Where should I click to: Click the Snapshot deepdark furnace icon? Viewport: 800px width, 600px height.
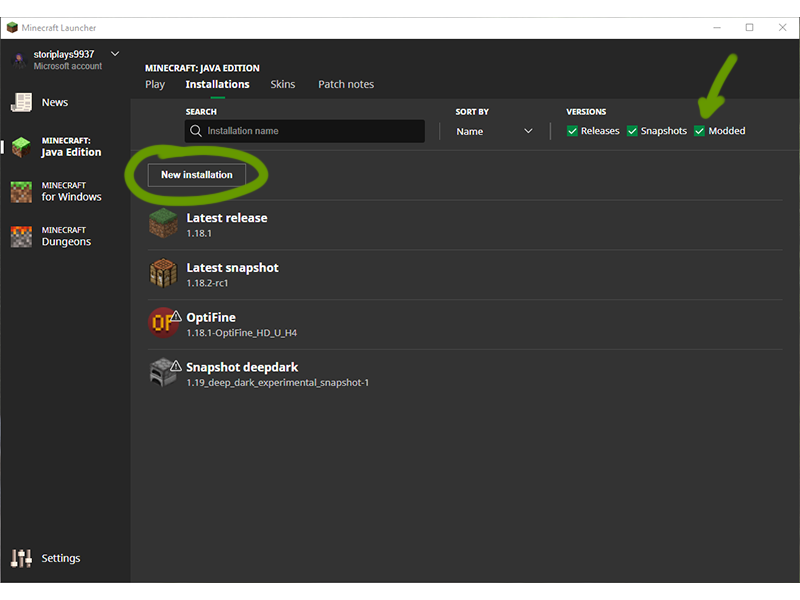click(x=162, y=374)
